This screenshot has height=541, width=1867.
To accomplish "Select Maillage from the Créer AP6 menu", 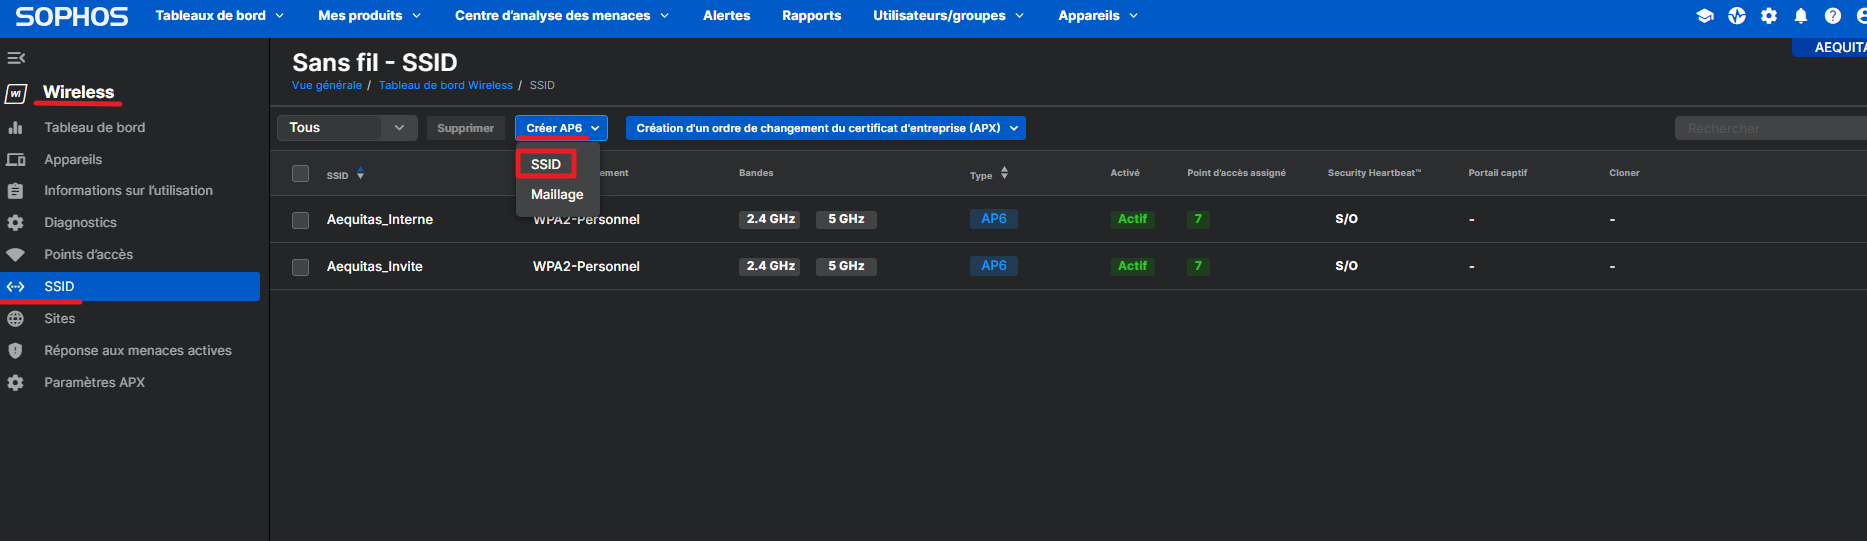I will click(557, 195).
